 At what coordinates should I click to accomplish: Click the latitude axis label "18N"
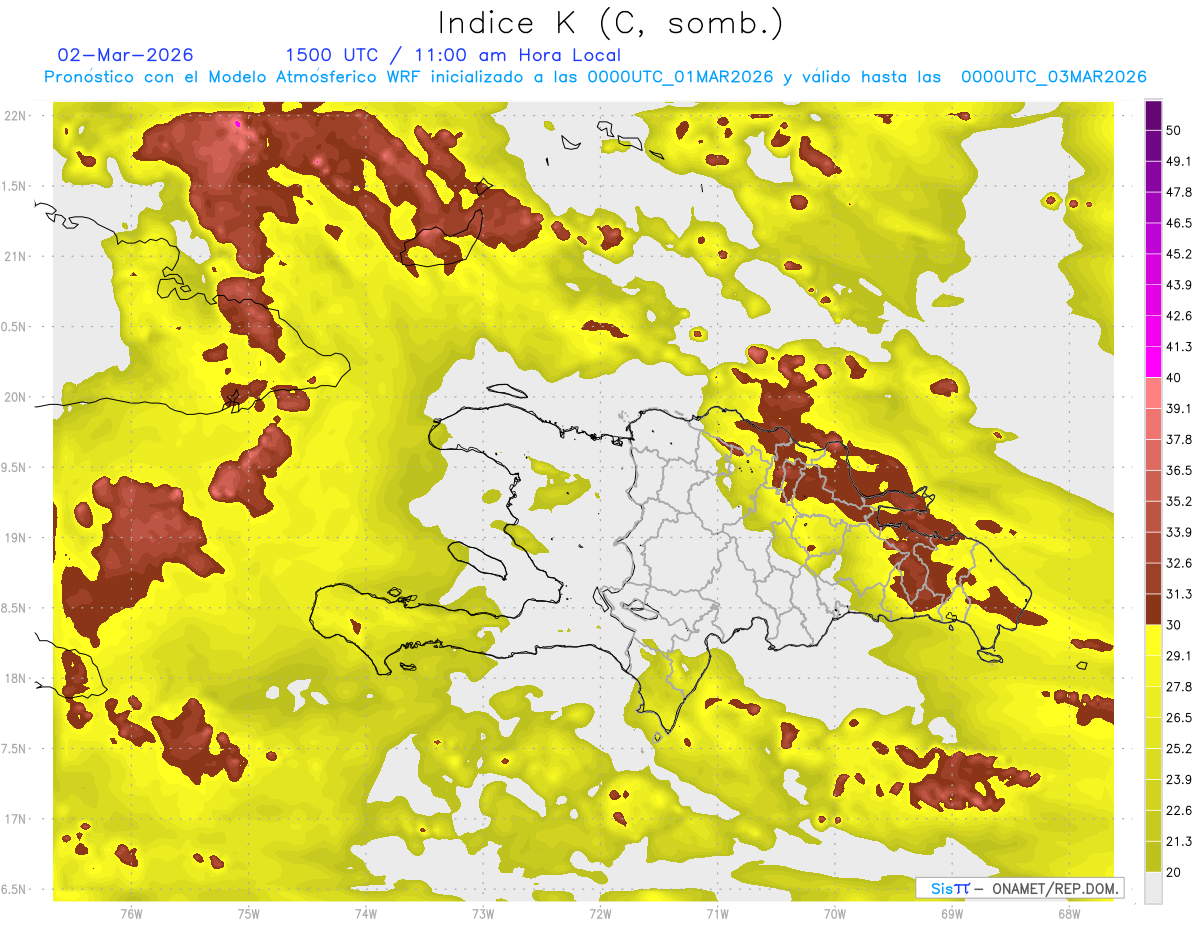click(x=15, y=678)
